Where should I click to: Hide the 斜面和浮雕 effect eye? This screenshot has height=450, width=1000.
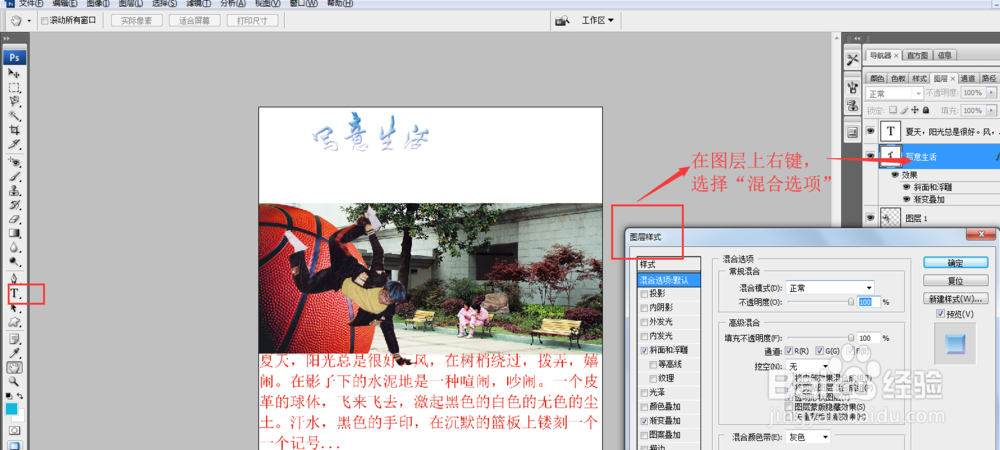pos(906,187)
